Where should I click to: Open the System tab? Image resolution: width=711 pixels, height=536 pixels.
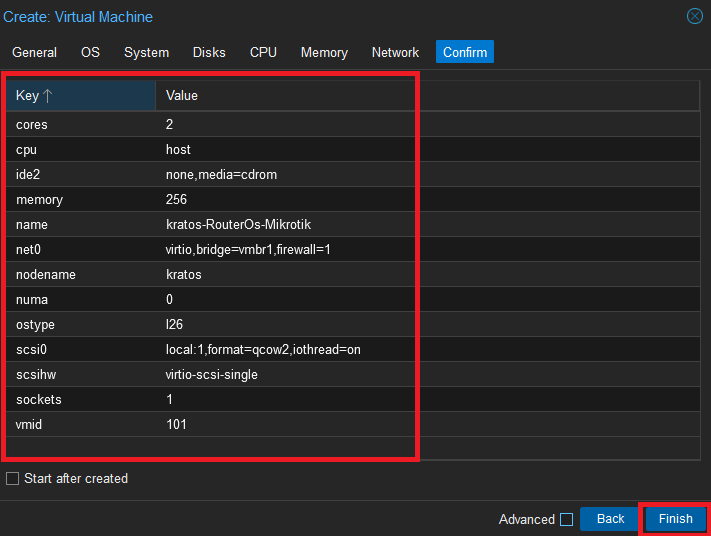pos(146,52)
